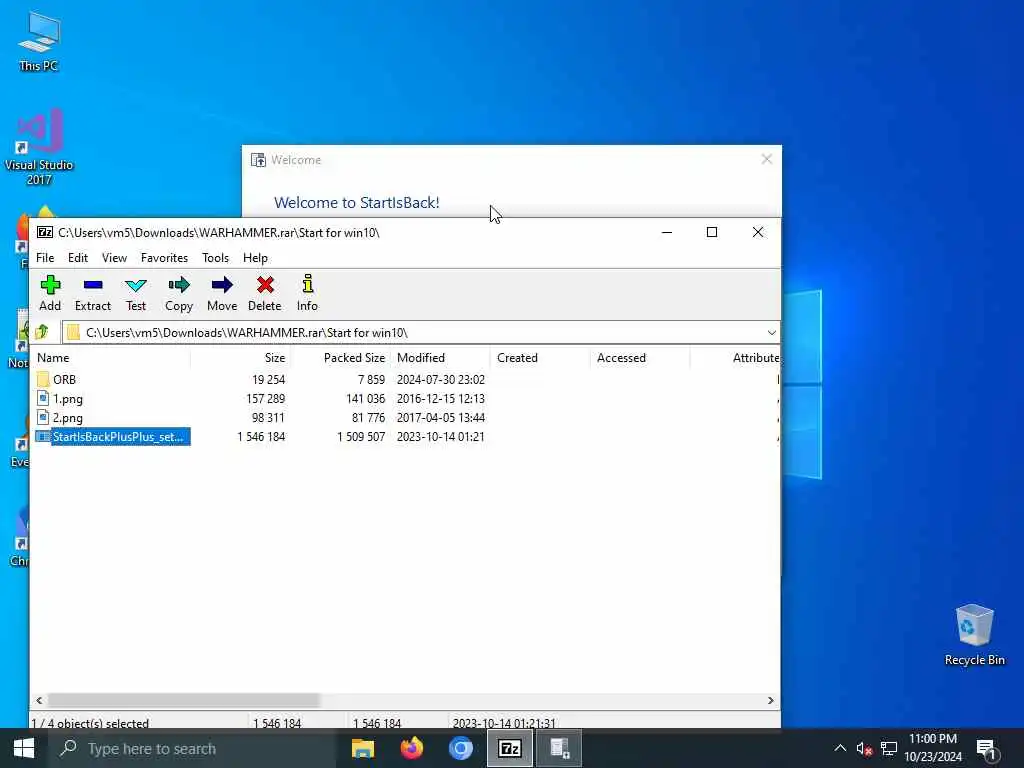Click the Windows Start button
1024x768 pixels.
pos(24,748)
